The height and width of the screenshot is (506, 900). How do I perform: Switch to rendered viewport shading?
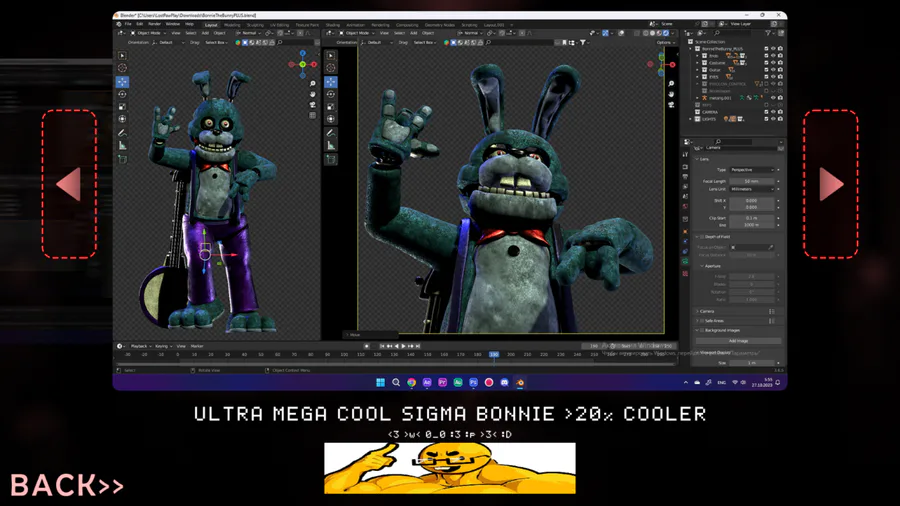(666, 33)
